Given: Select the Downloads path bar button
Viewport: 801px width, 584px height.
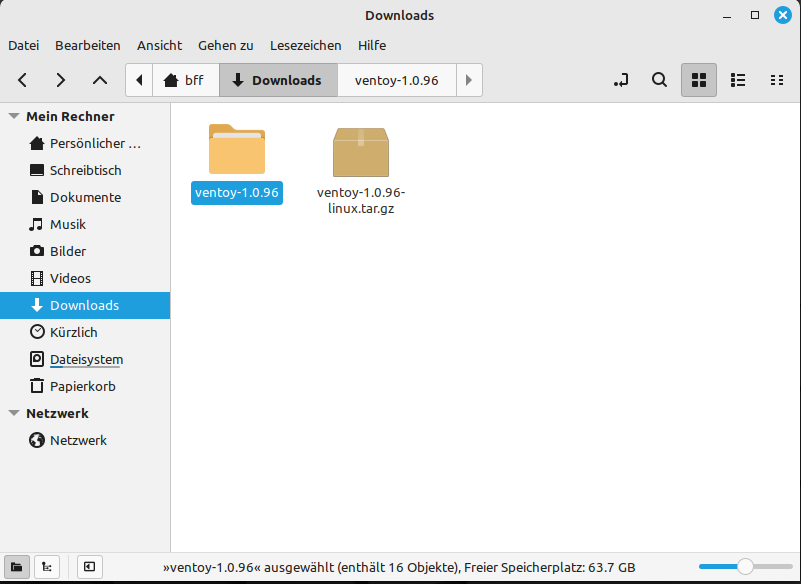Looking at the screenshot, I should (x=278, y=80).
